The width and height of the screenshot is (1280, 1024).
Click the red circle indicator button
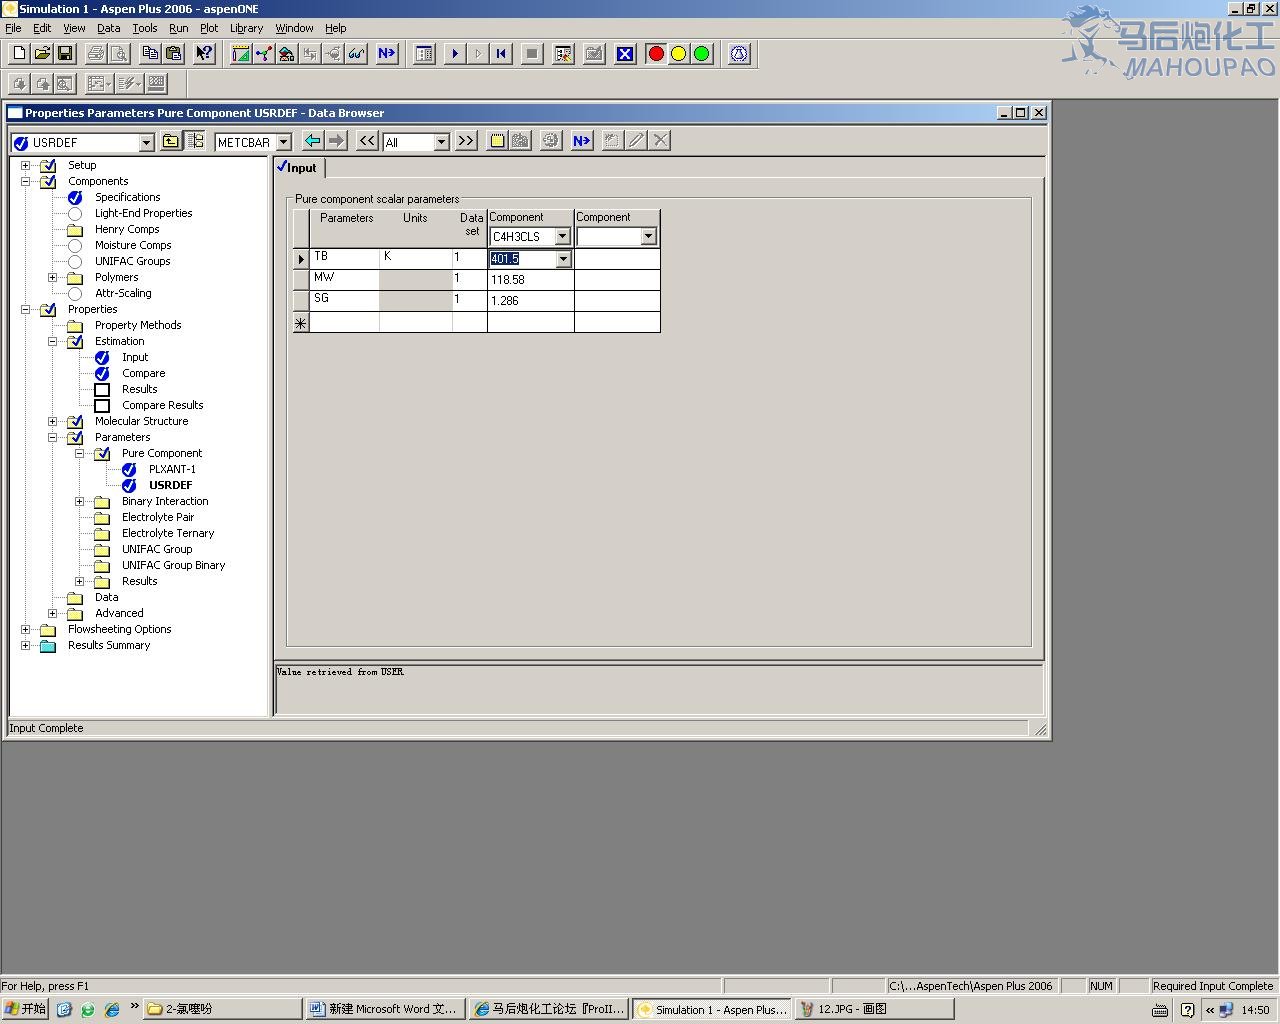pyautogui.click(x=656, y=54)
